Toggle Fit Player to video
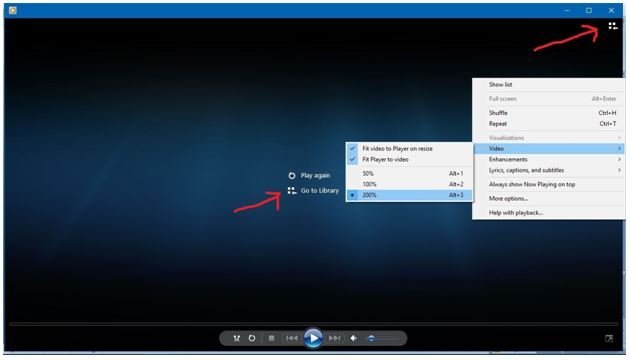The image size is (630, 360). (409, 160)
